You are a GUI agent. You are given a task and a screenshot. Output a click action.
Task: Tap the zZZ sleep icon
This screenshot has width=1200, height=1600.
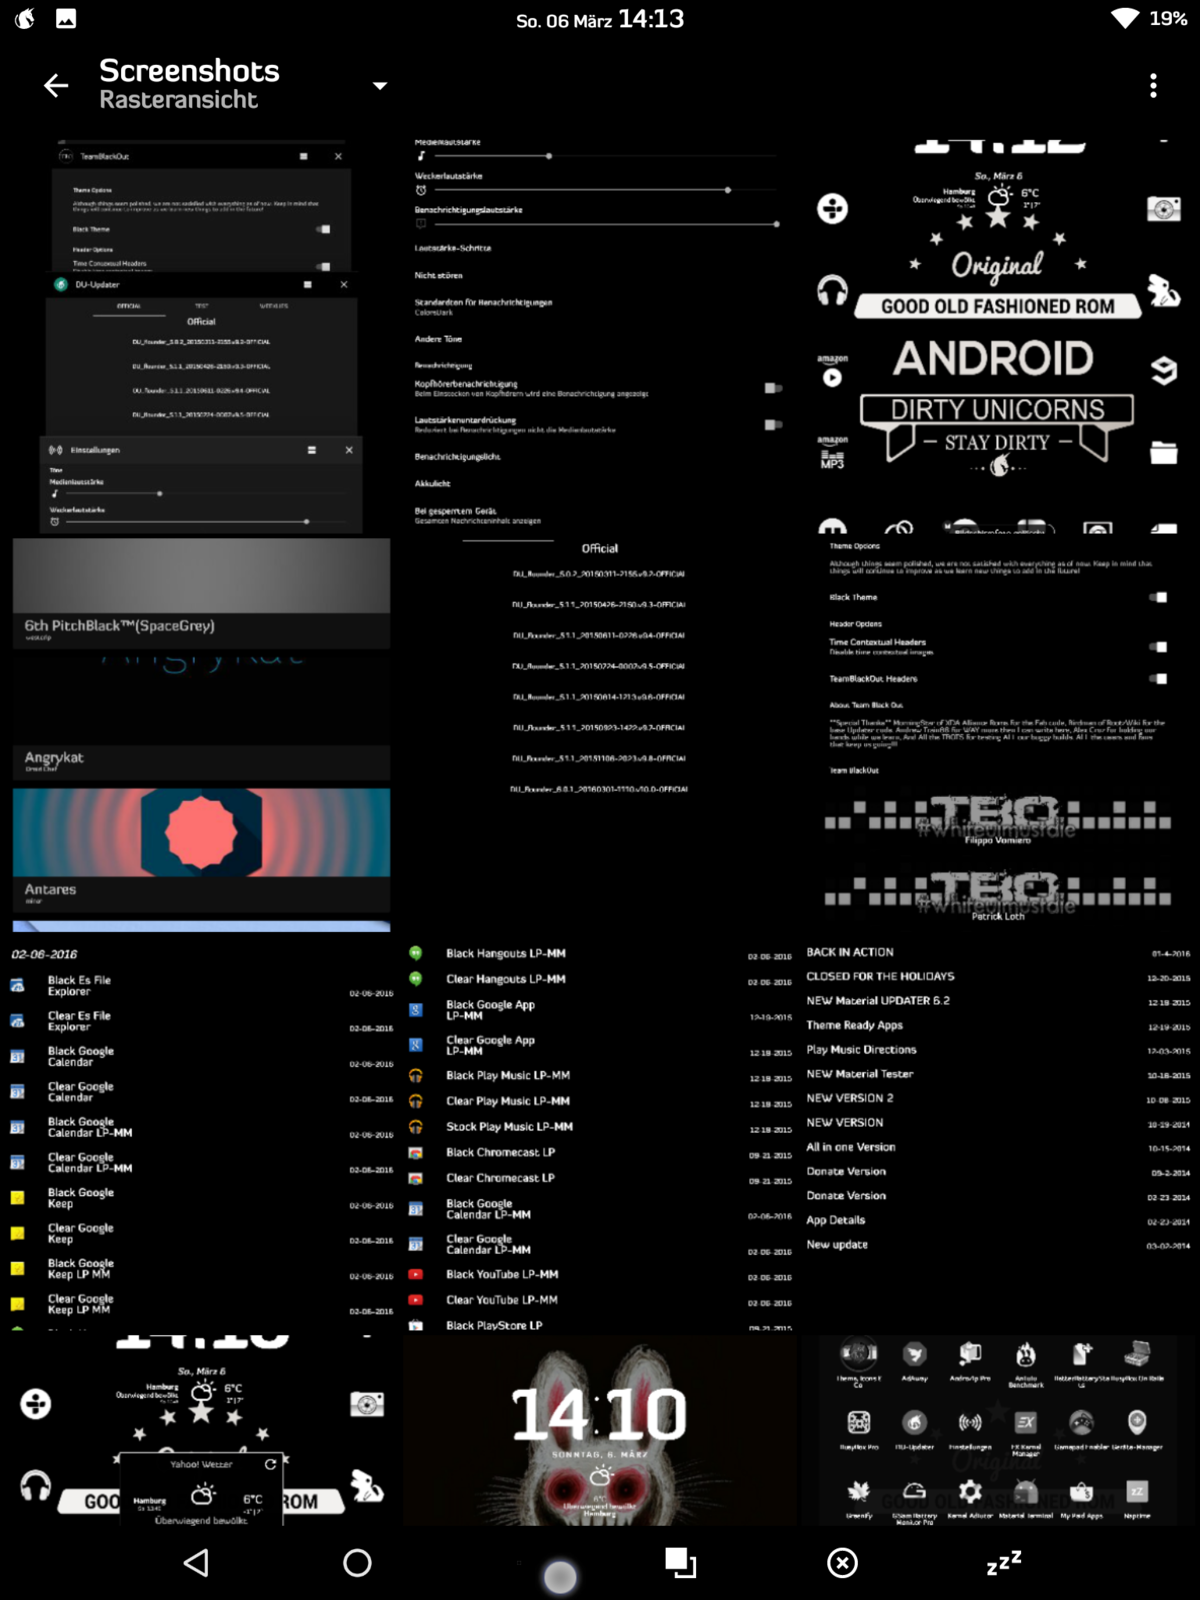point(1003,1562)
